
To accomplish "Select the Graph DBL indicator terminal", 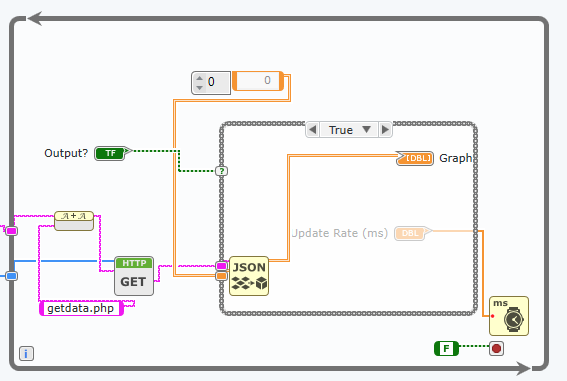I will (x=415, y=158).
